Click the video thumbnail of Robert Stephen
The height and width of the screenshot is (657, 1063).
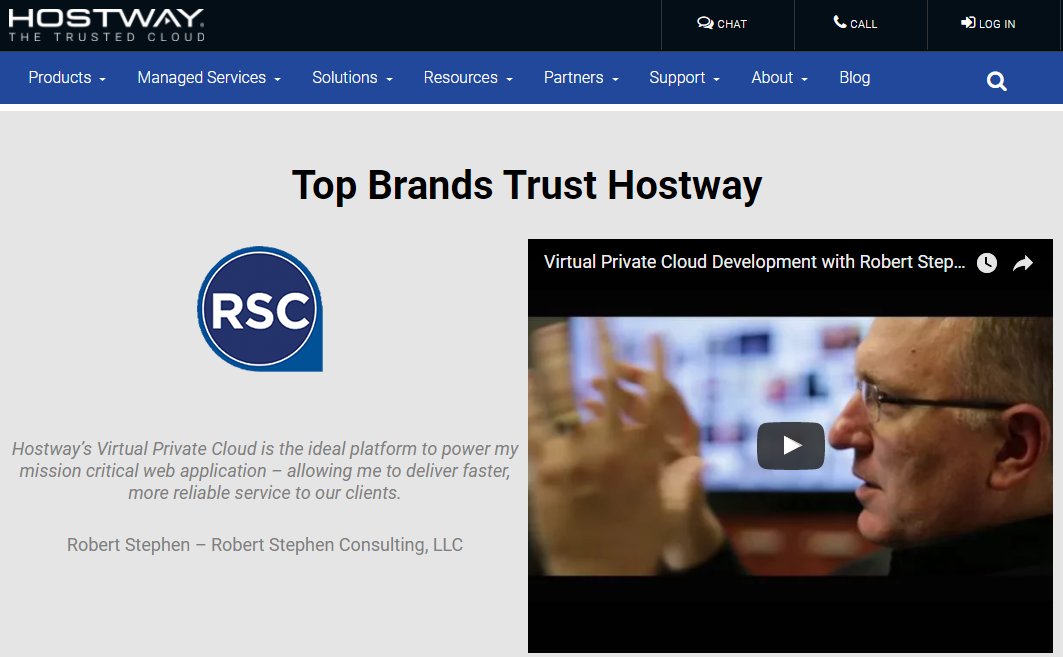tap(790, 445)
